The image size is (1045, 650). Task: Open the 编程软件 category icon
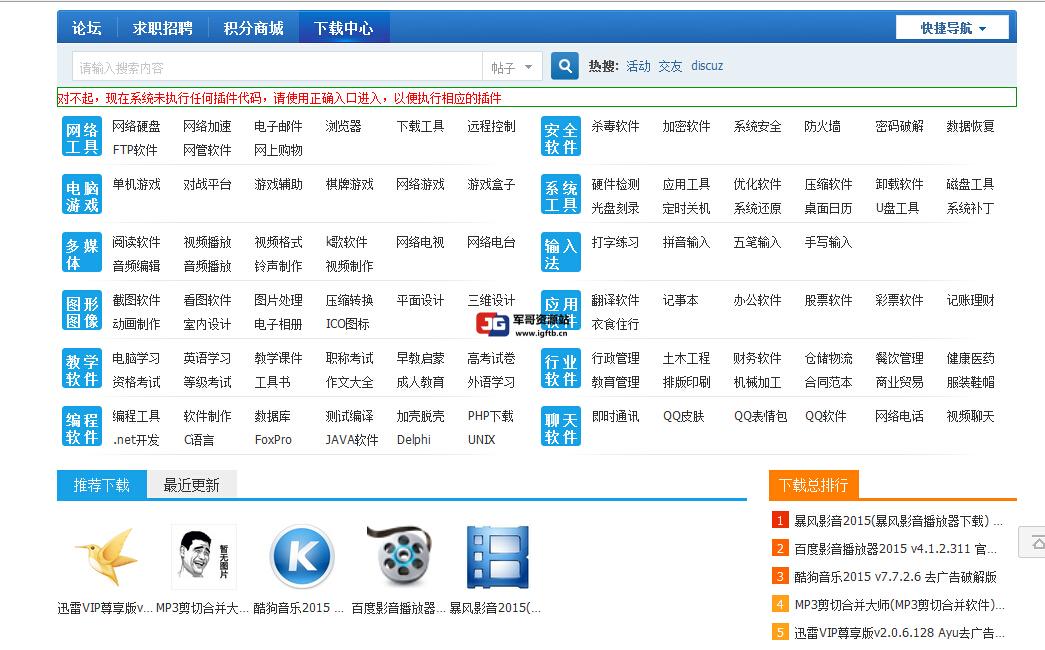click(82, 427)
